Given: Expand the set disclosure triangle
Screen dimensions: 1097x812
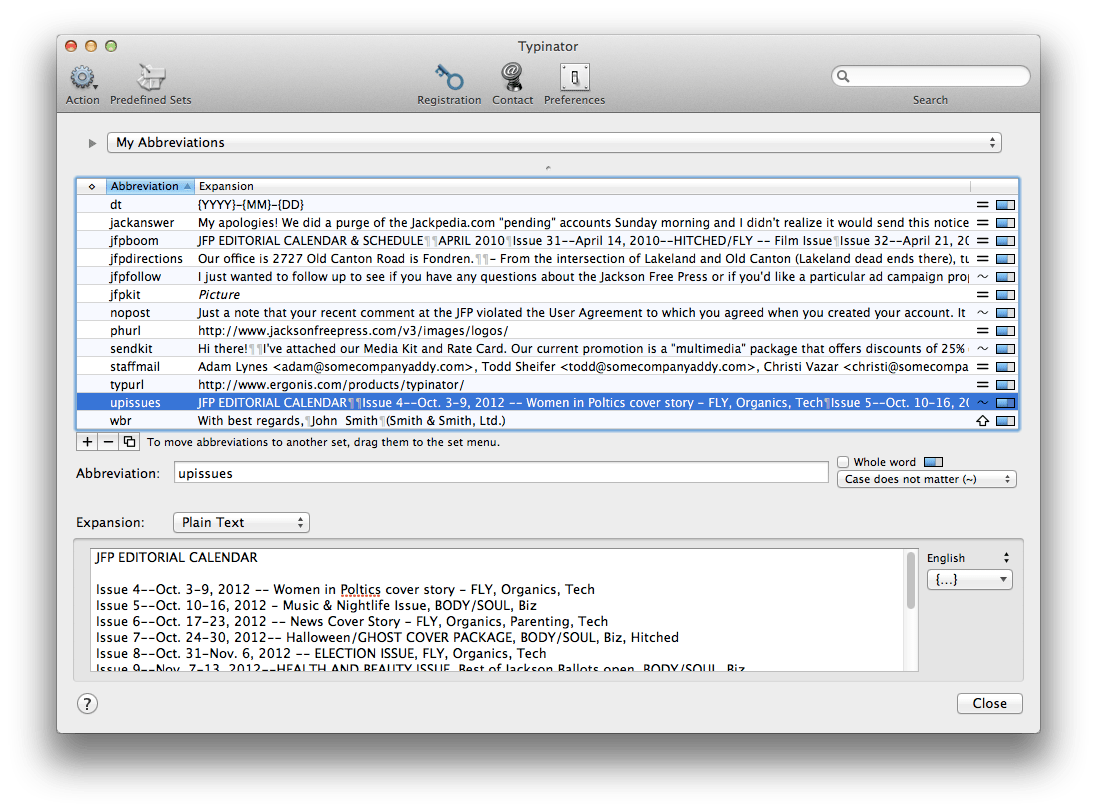Looking at the screenshot, I should click(93, 143).
